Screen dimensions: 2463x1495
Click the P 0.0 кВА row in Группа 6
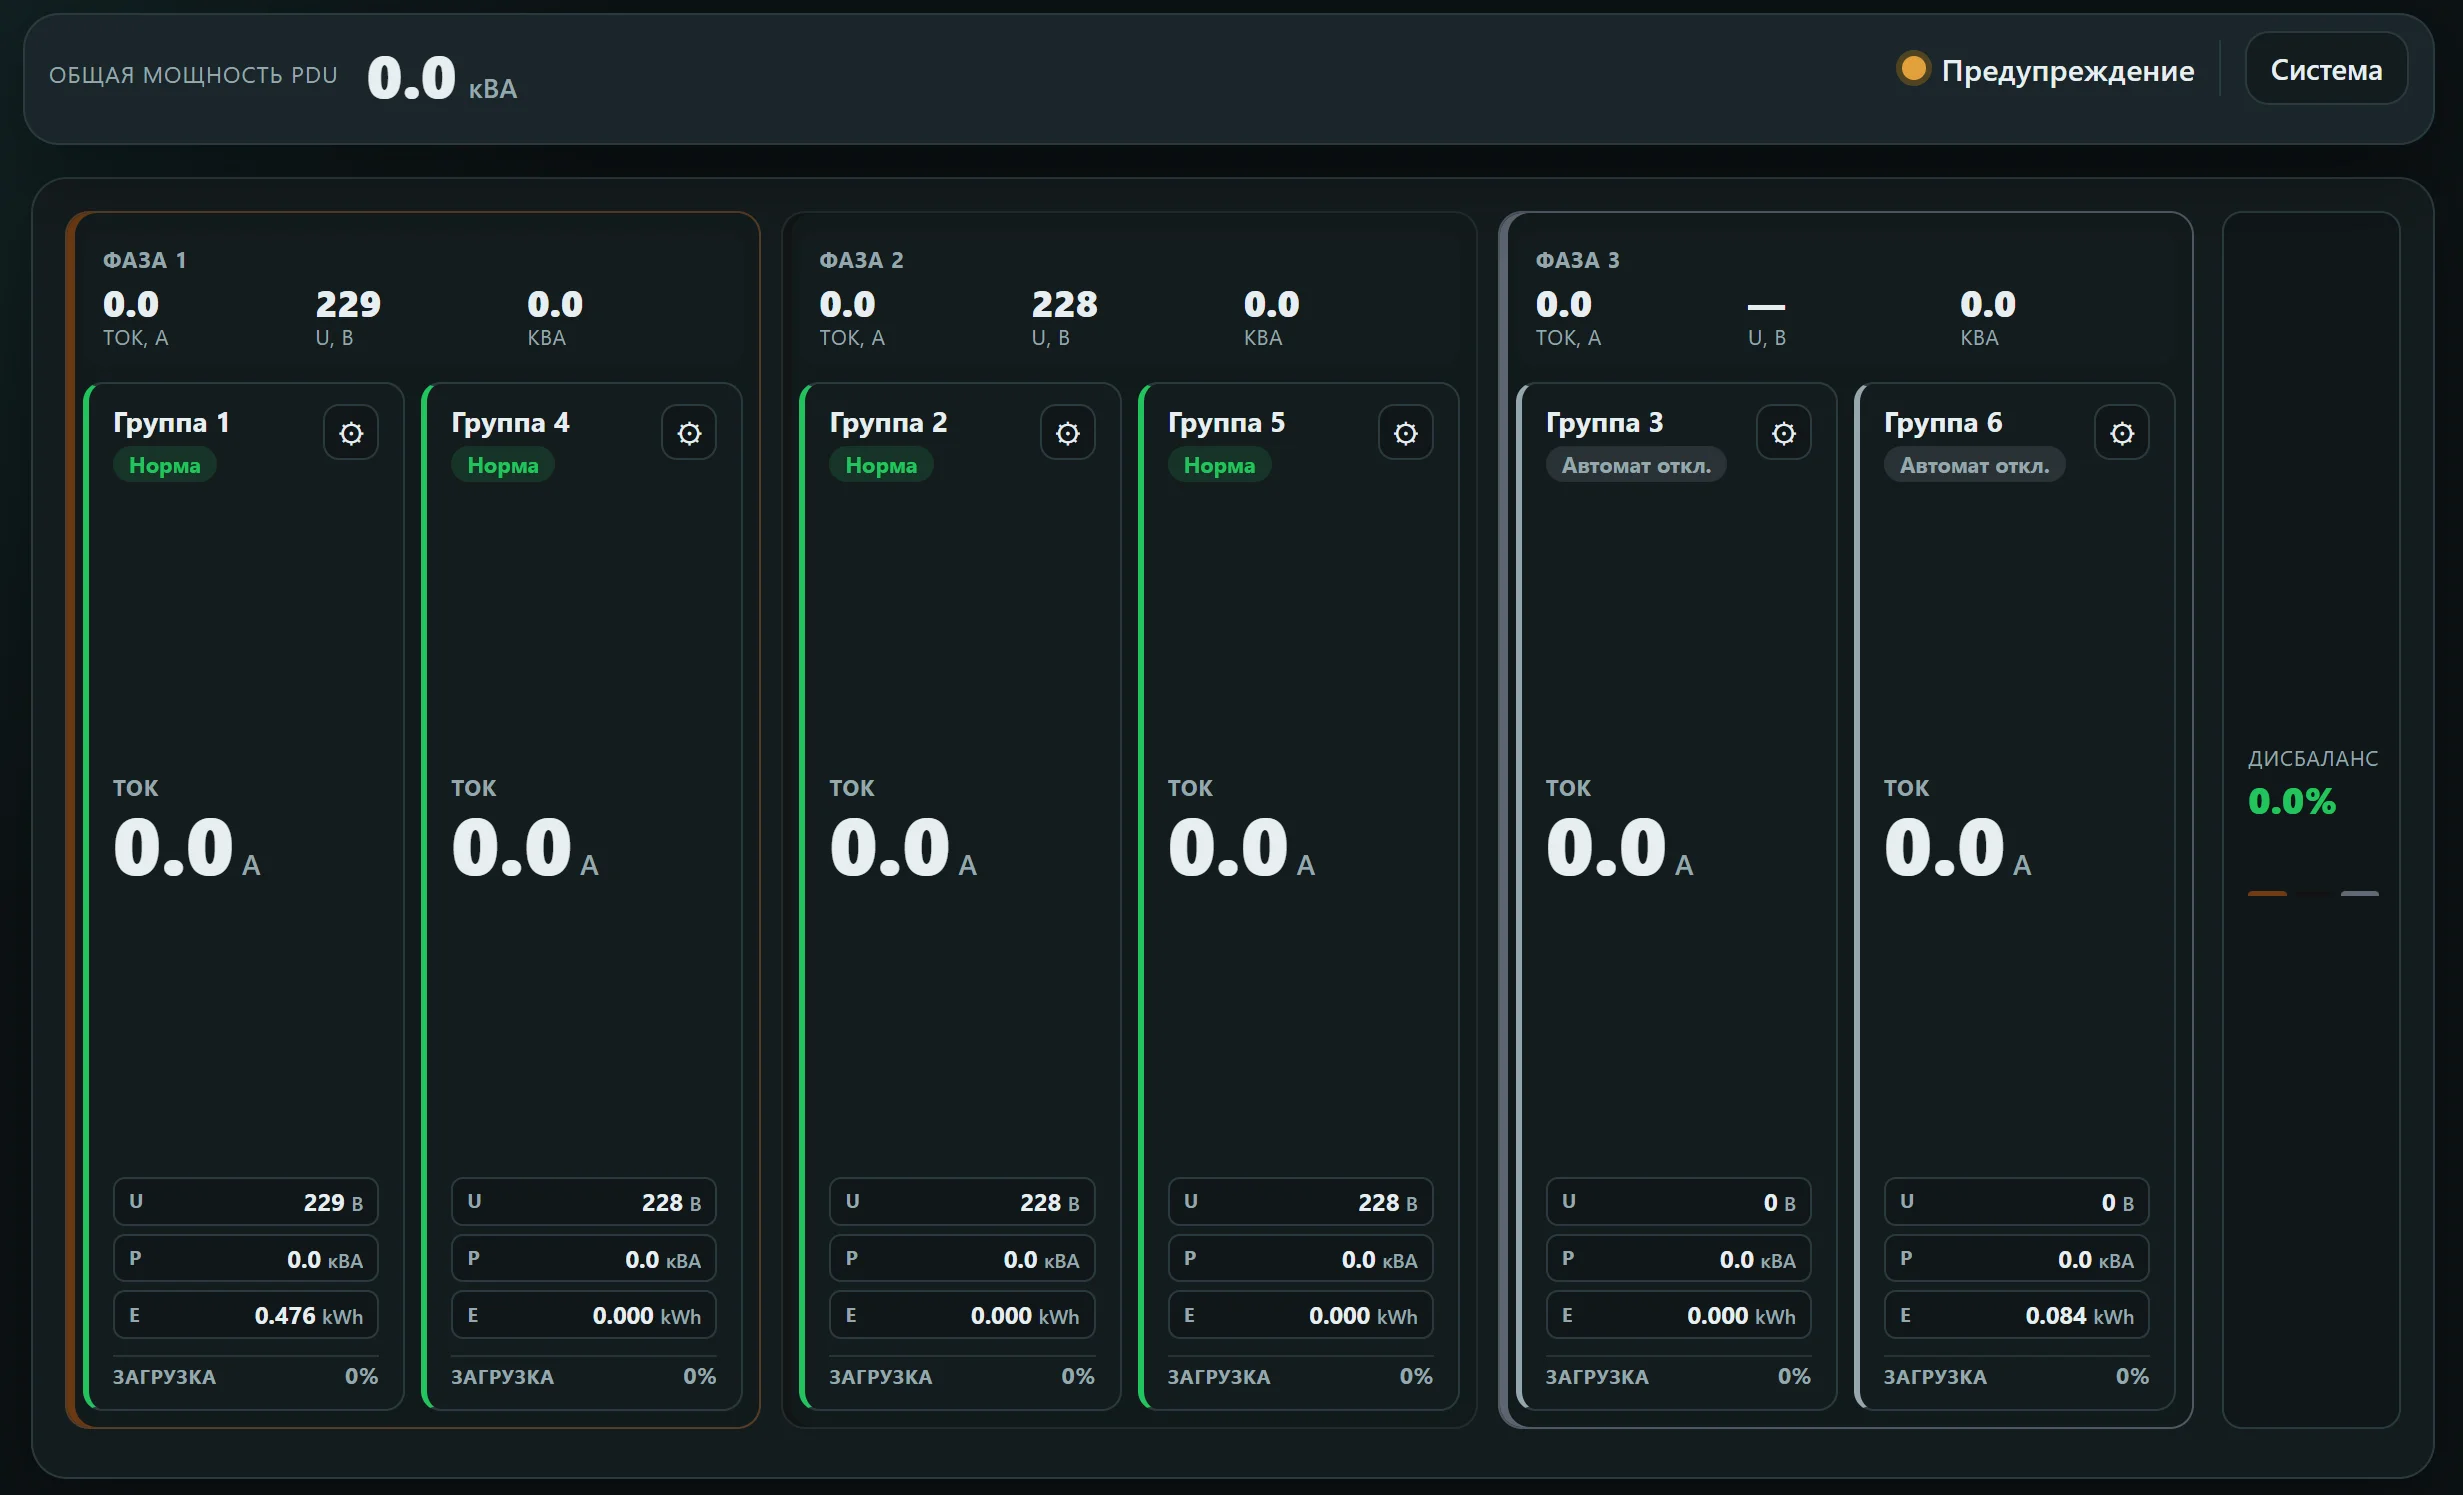[x=2017, y=1259]
